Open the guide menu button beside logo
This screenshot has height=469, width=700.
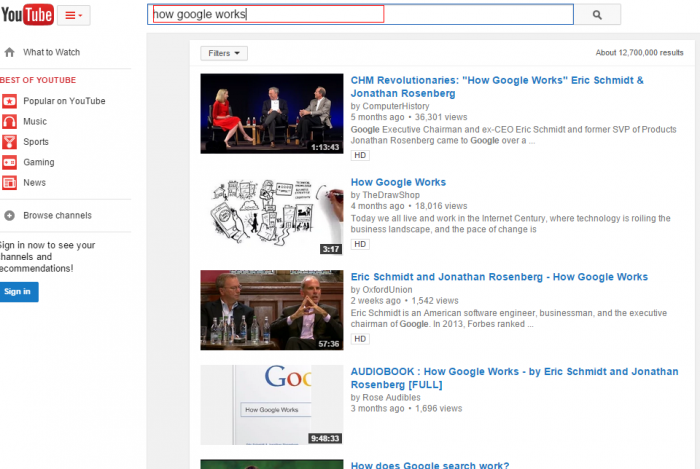(x=74, y=15)
